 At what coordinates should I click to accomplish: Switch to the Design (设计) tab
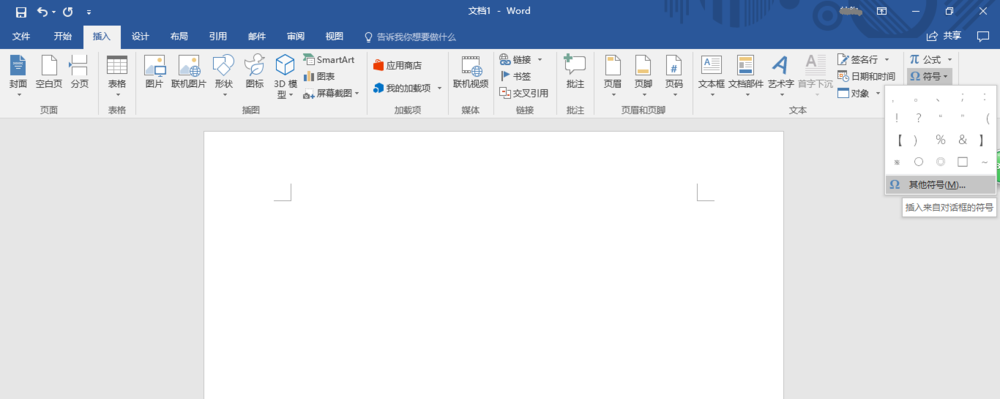140,36
